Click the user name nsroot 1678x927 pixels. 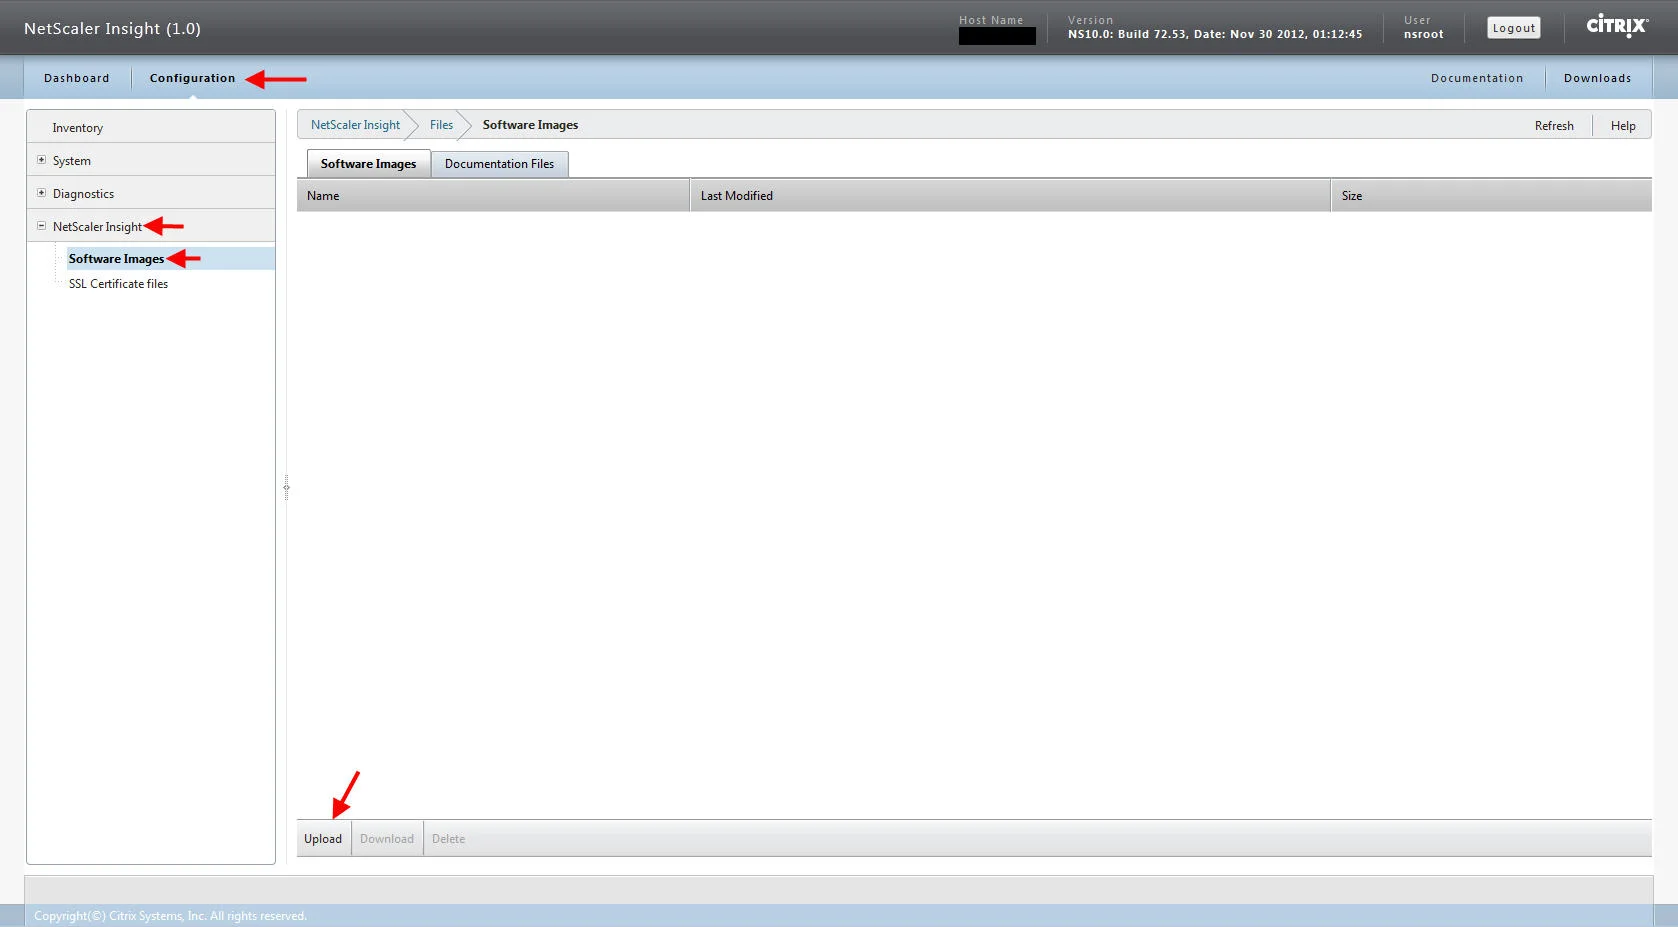click(x=1423, y=34)
